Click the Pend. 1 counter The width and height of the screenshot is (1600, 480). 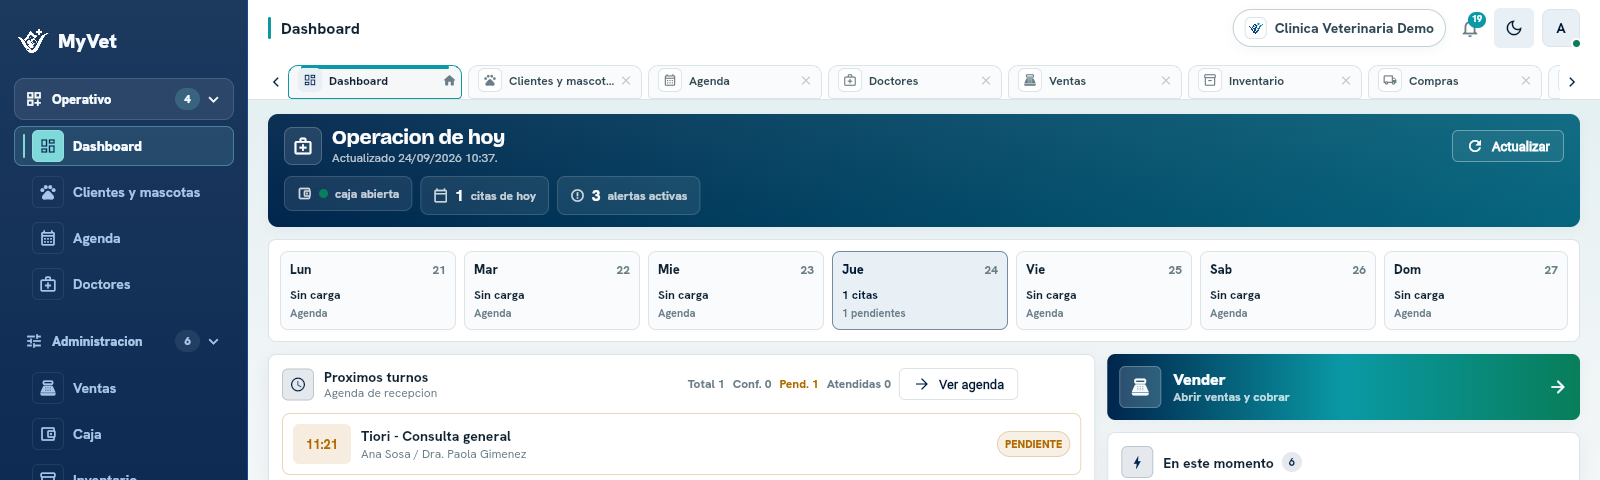pos(799,384)
